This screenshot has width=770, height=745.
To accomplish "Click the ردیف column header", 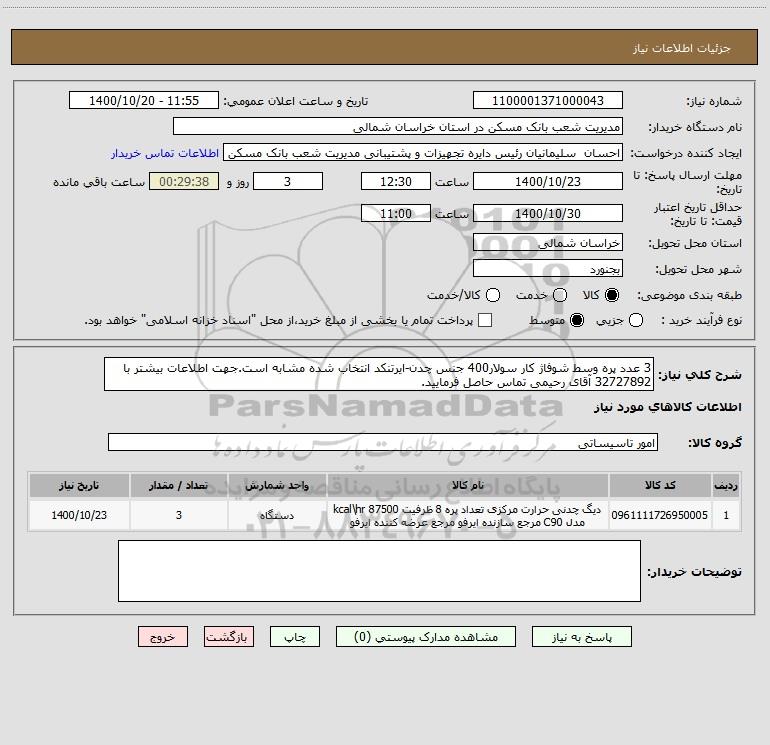I will click(726, 485).
